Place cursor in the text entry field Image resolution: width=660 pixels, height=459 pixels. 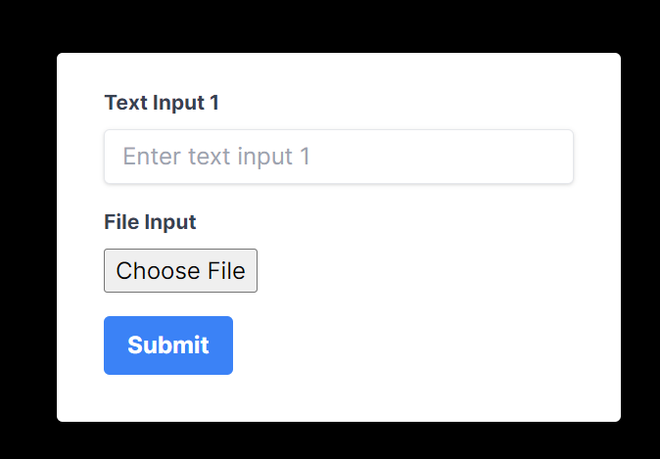click(338, 157)
